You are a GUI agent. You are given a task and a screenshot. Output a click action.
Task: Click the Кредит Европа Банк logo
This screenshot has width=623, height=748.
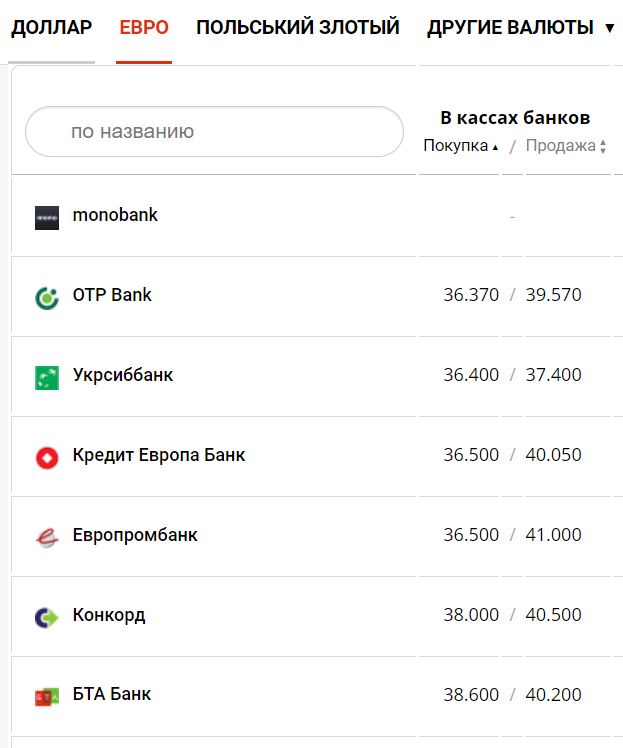(47, 457)
